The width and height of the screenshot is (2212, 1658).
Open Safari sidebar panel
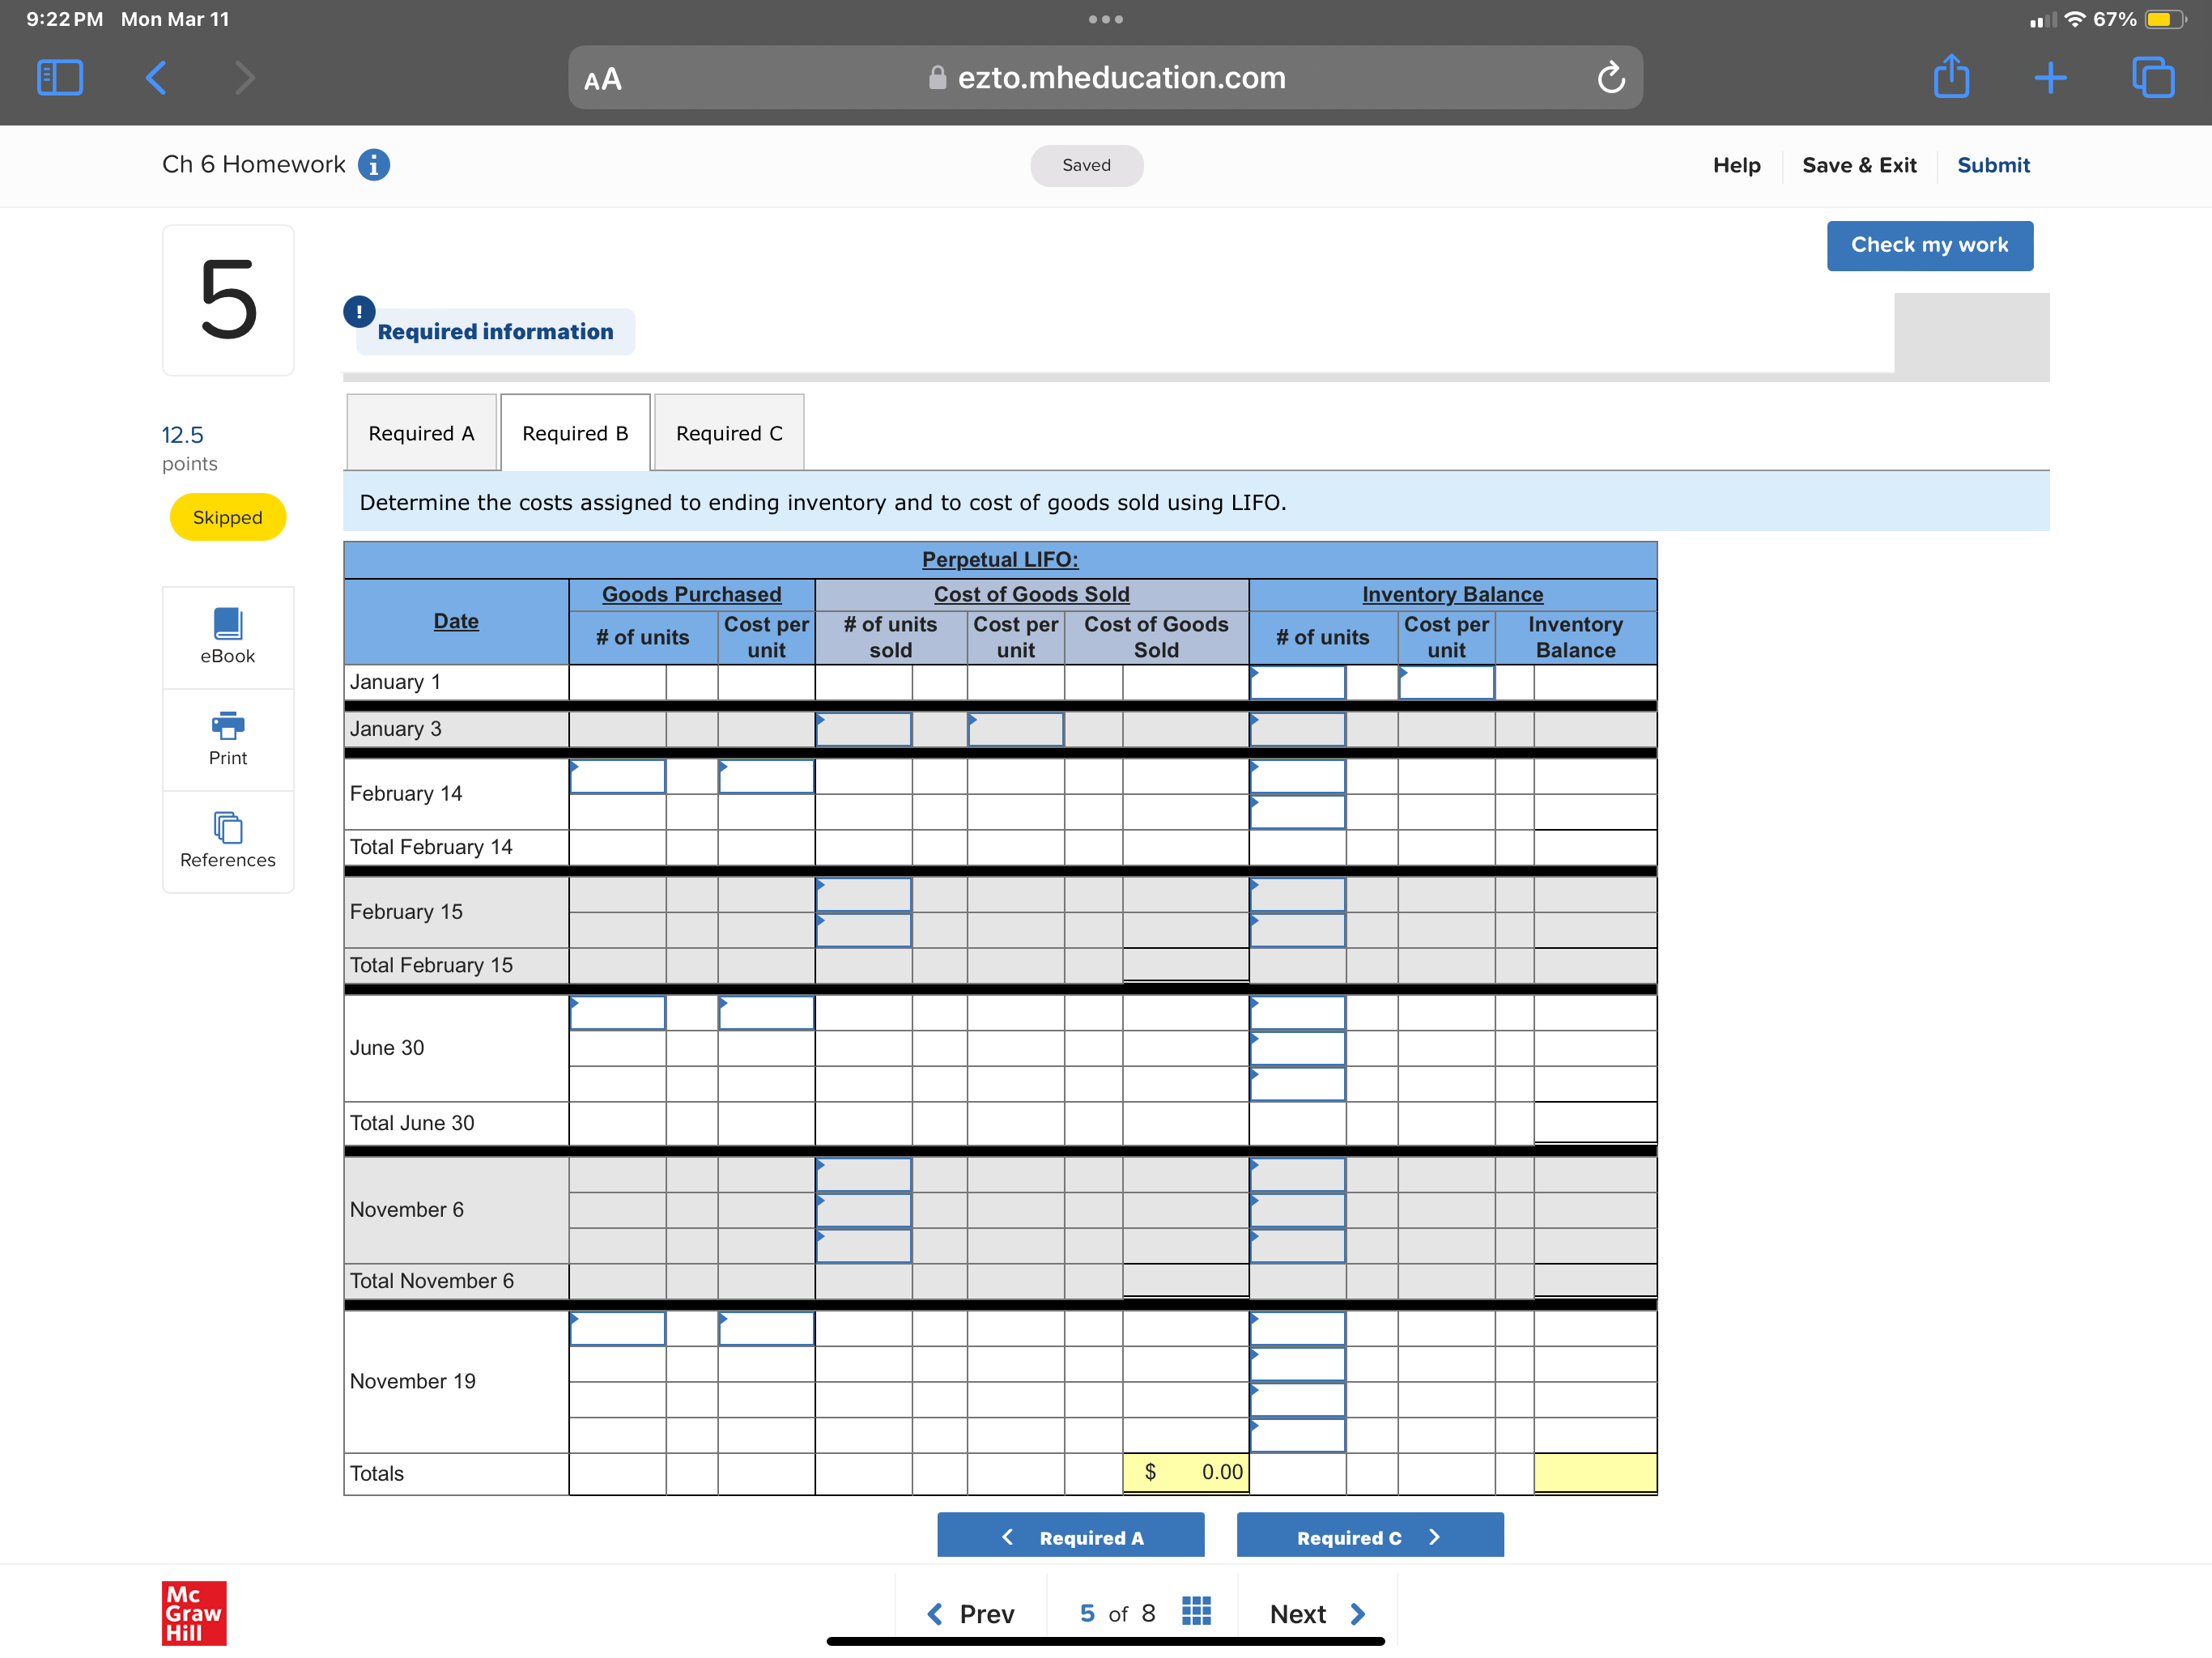pos(60,78)
